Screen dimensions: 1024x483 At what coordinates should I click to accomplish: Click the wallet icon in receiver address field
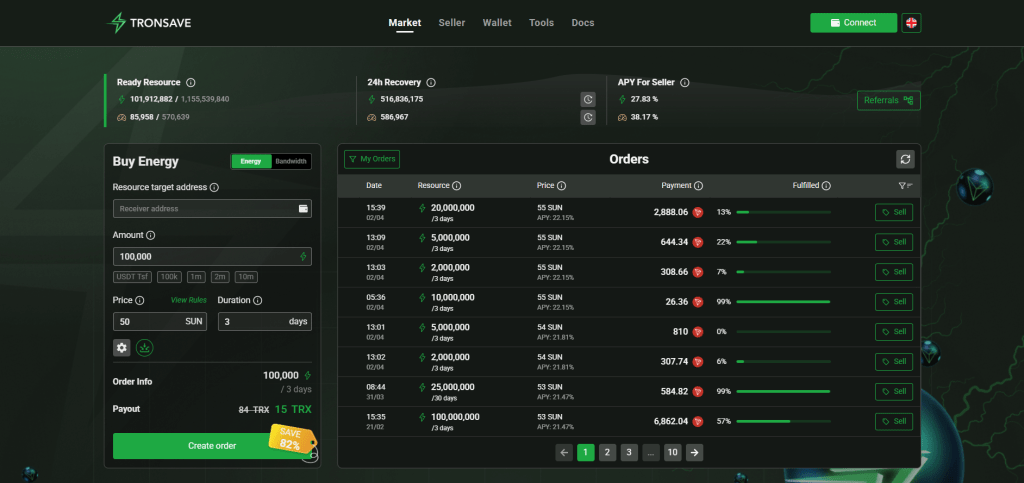(303, 208)
